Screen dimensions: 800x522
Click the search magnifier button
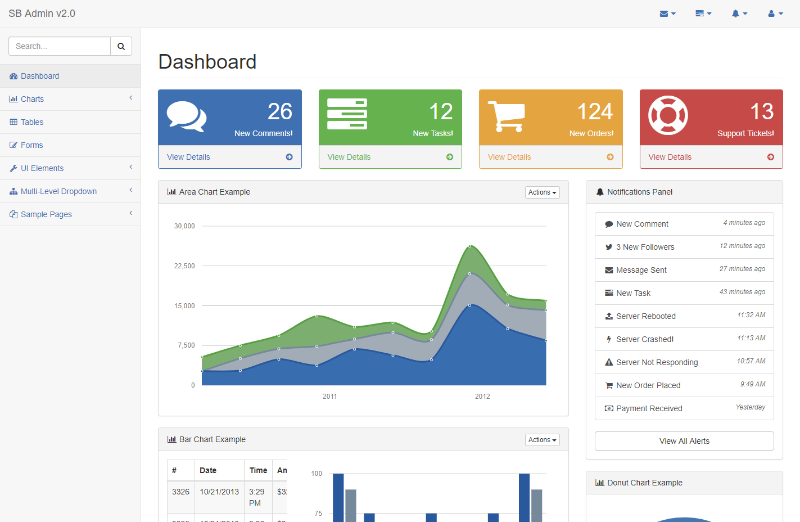coord(121,46)
